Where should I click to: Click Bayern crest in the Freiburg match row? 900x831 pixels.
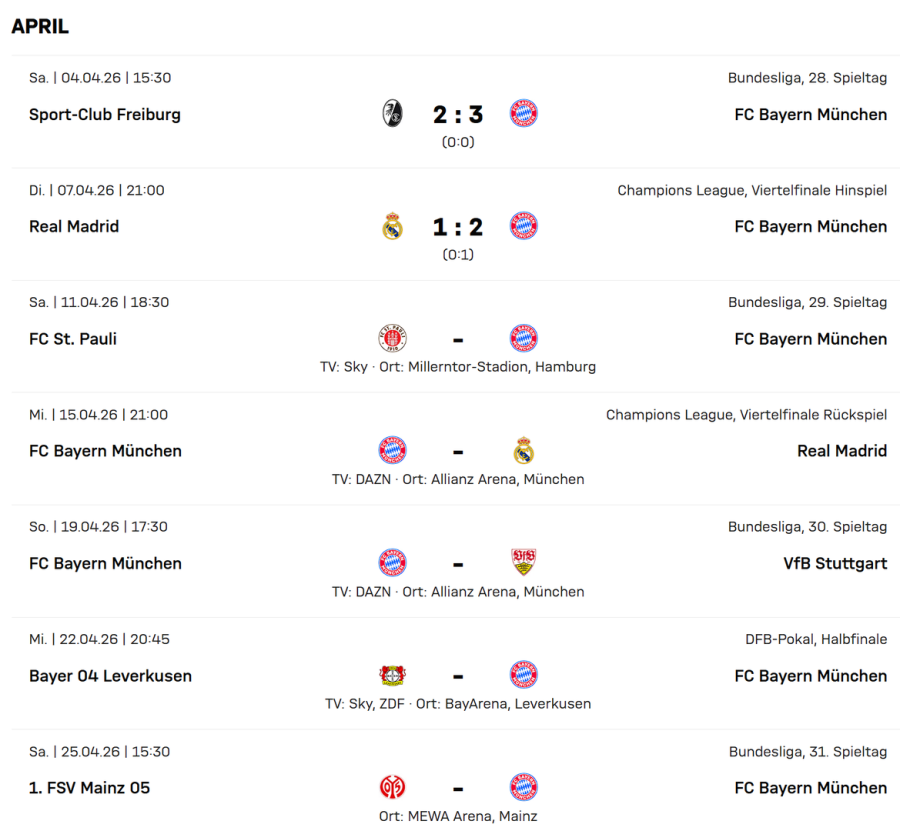click(523, 114)
